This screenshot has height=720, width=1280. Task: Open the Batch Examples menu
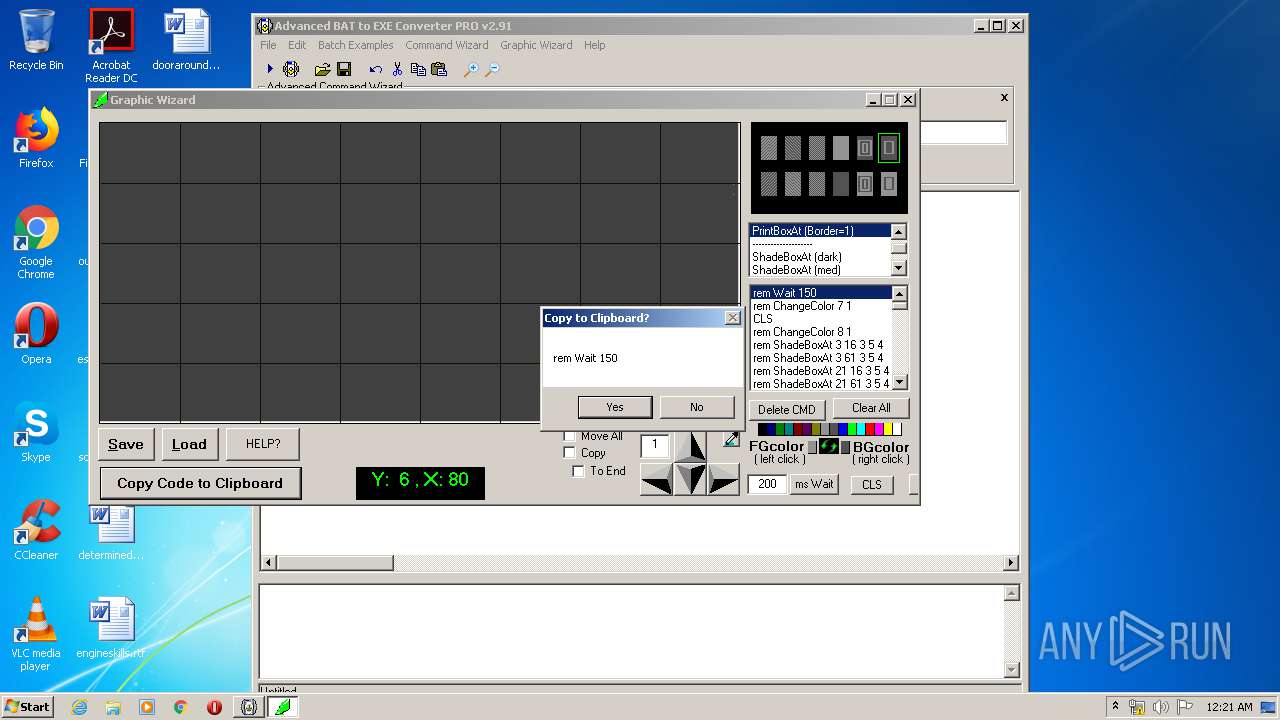pos(356,45)
